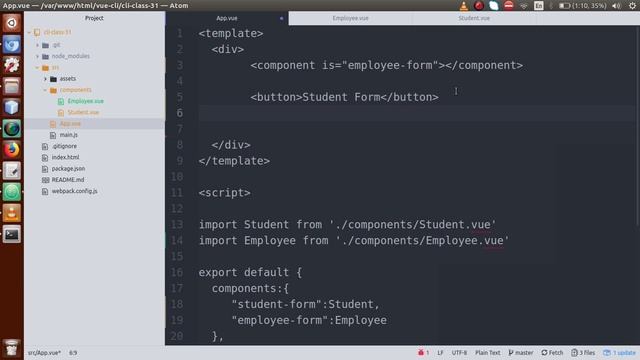Open index.html in the tree
This screenshot has width=640, height=360.
click(x=65, y=157)
